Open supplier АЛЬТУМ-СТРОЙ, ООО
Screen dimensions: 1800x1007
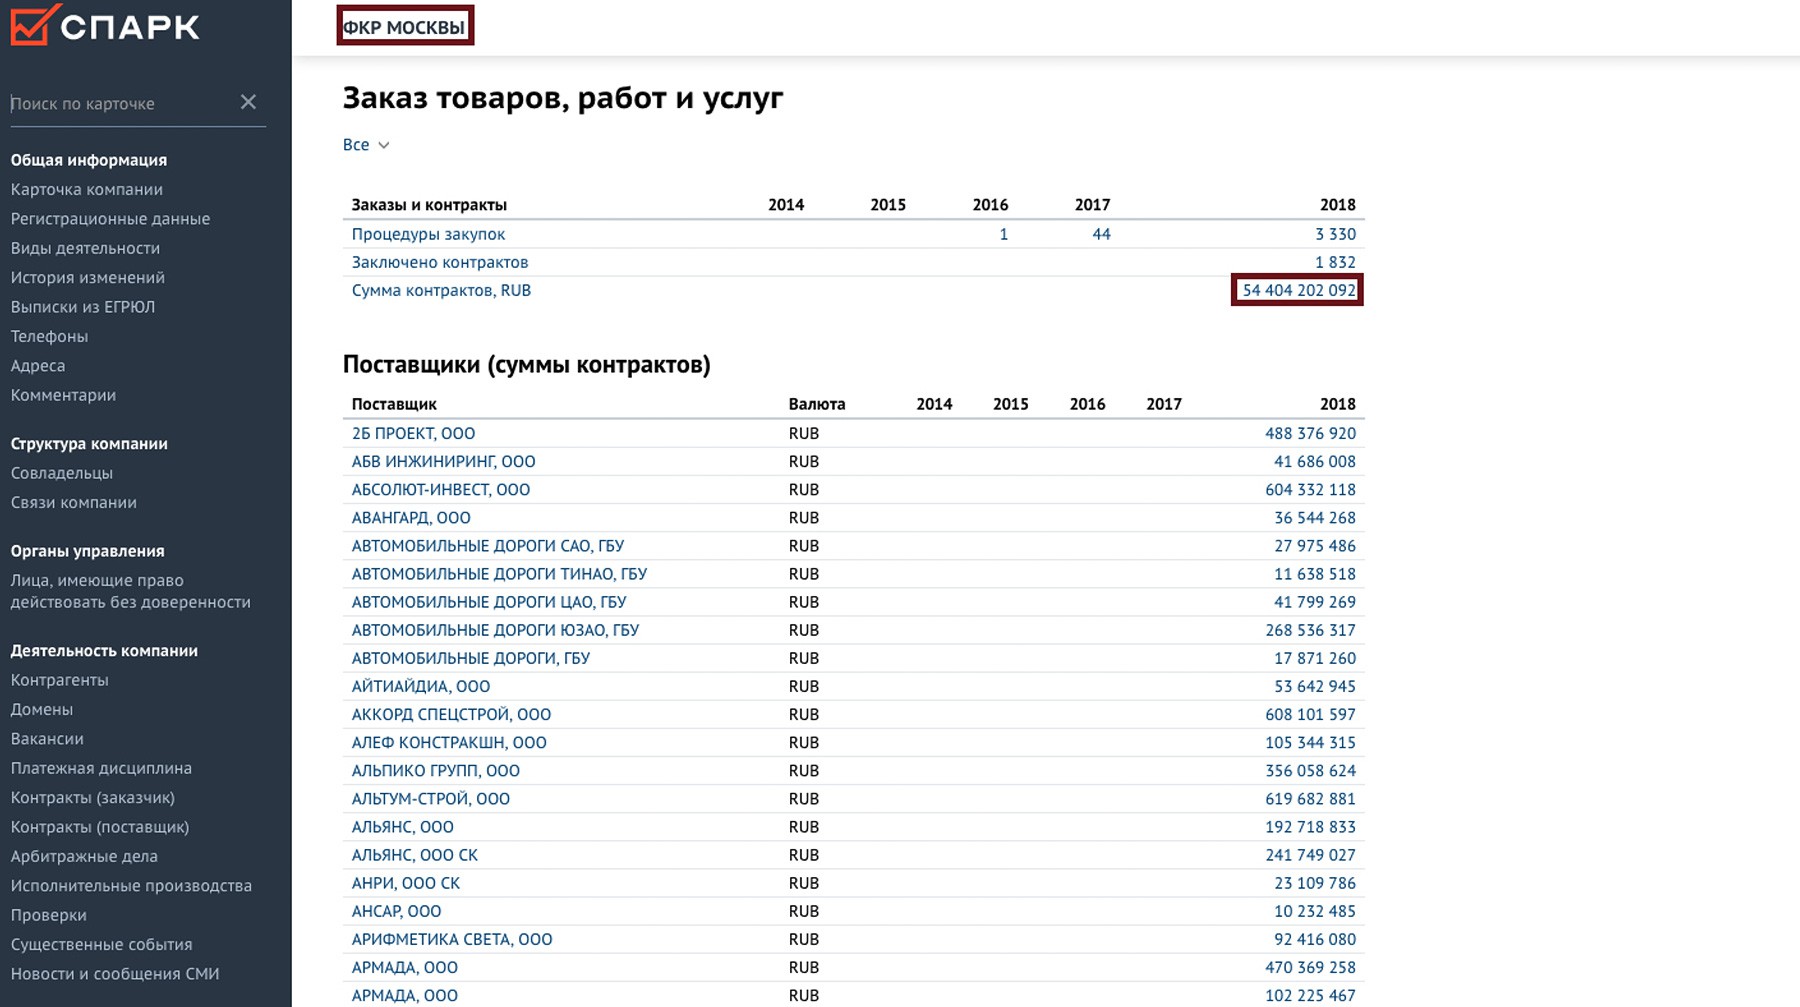pyautogui.click(x=431, y=798)
